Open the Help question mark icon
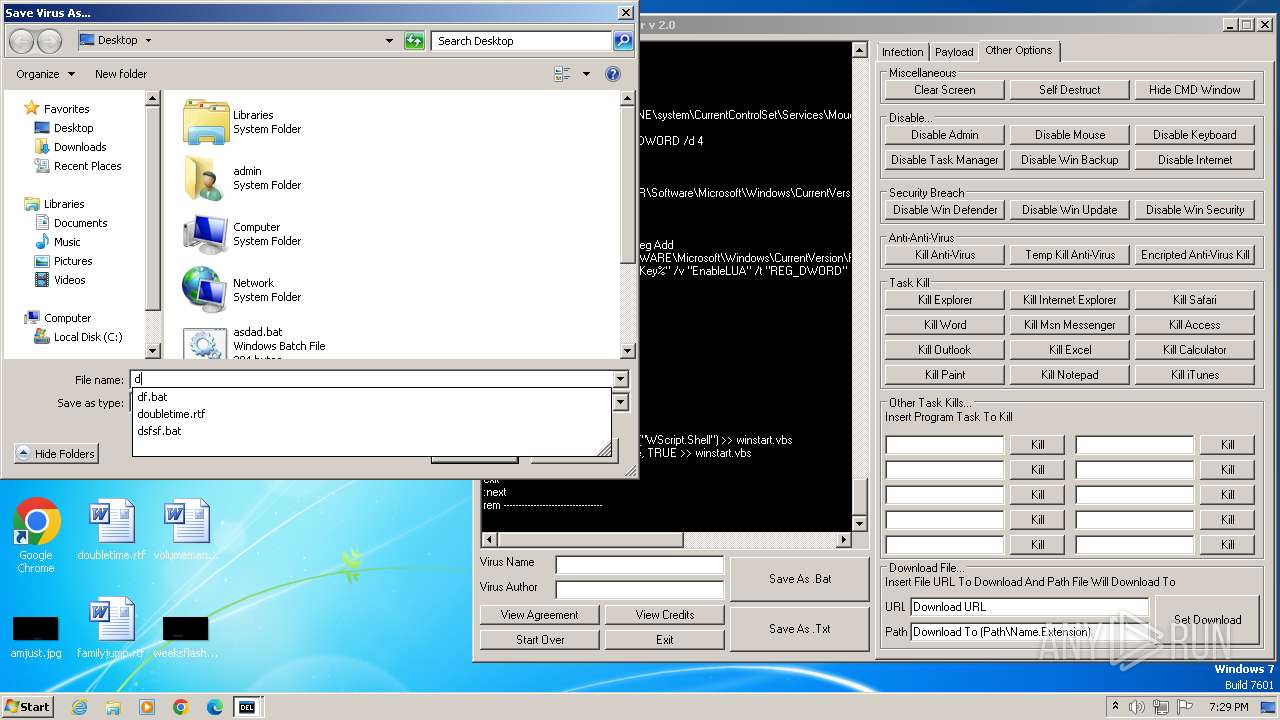 point(613,74)
